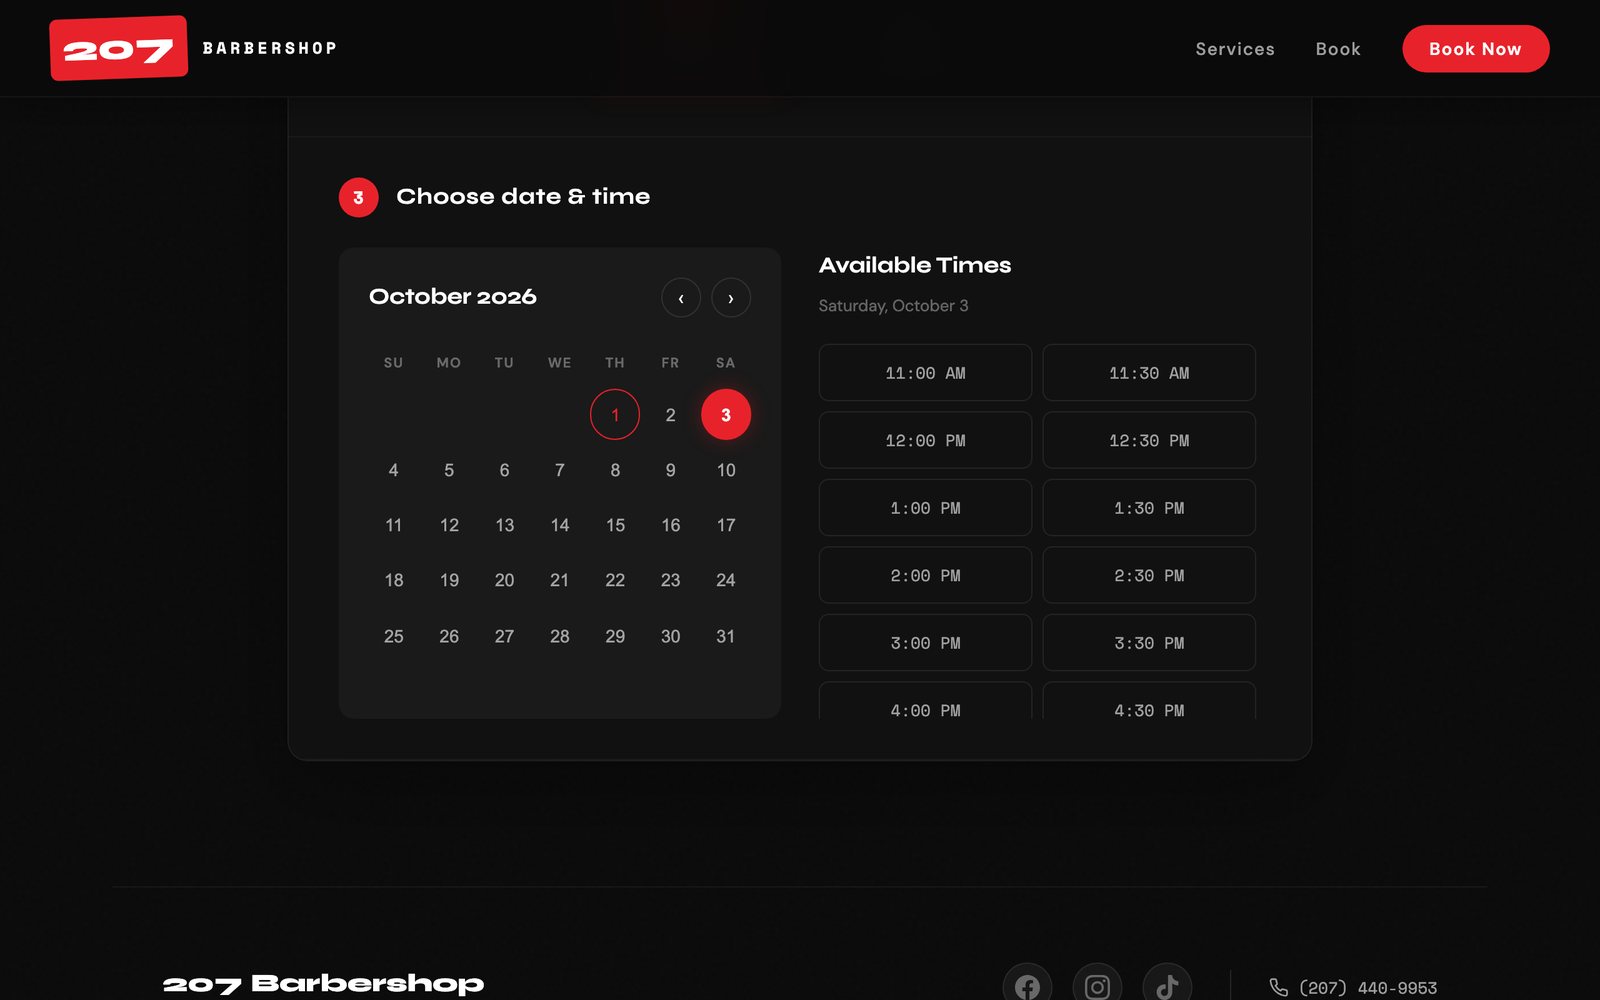Go to next month arrow
The width and height of the screenshot is (1600, 1000).
click(731, 298)
